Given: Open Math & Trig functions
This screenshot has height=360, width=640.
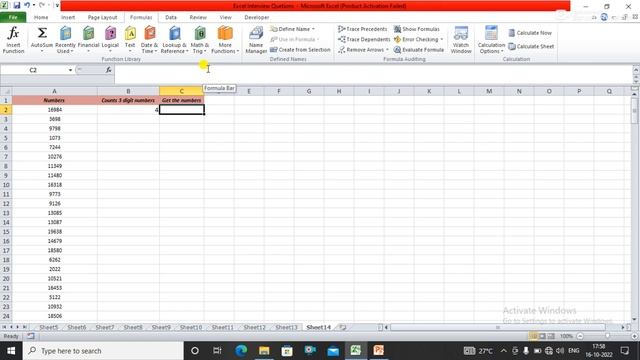Looking at the screenshot, I should point(200,40).
